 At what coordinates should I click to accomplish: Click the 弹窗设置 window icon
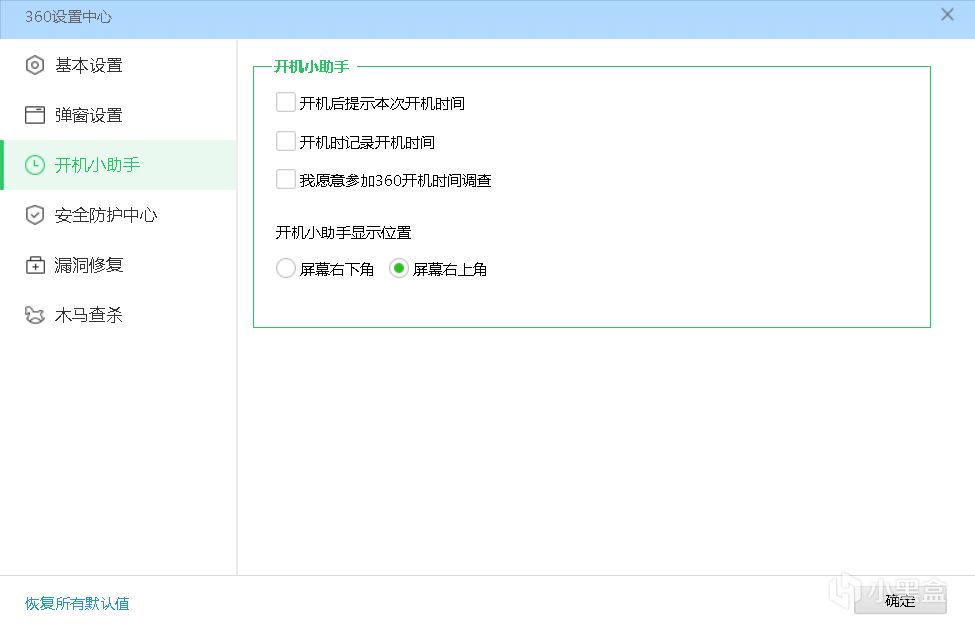(35, 115)
